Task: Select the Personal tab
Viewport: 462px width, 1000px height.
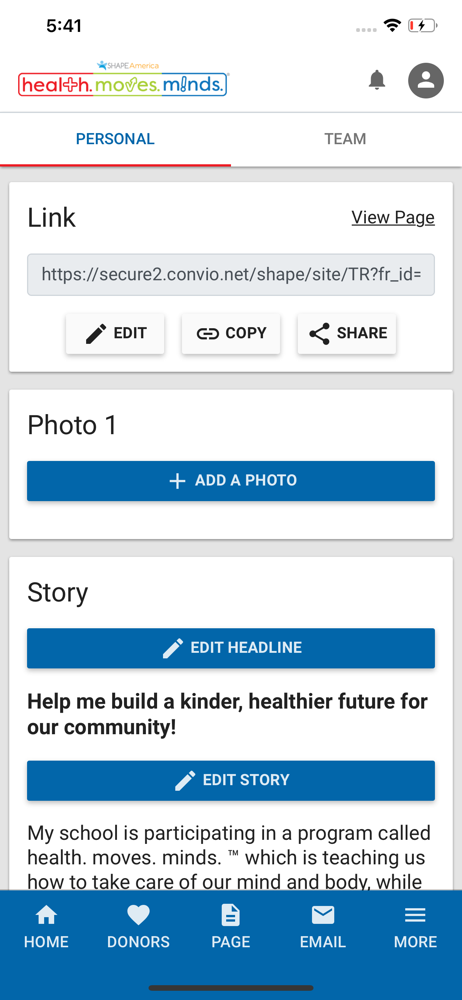Action: pyautogui.click(x=116, y=139)
